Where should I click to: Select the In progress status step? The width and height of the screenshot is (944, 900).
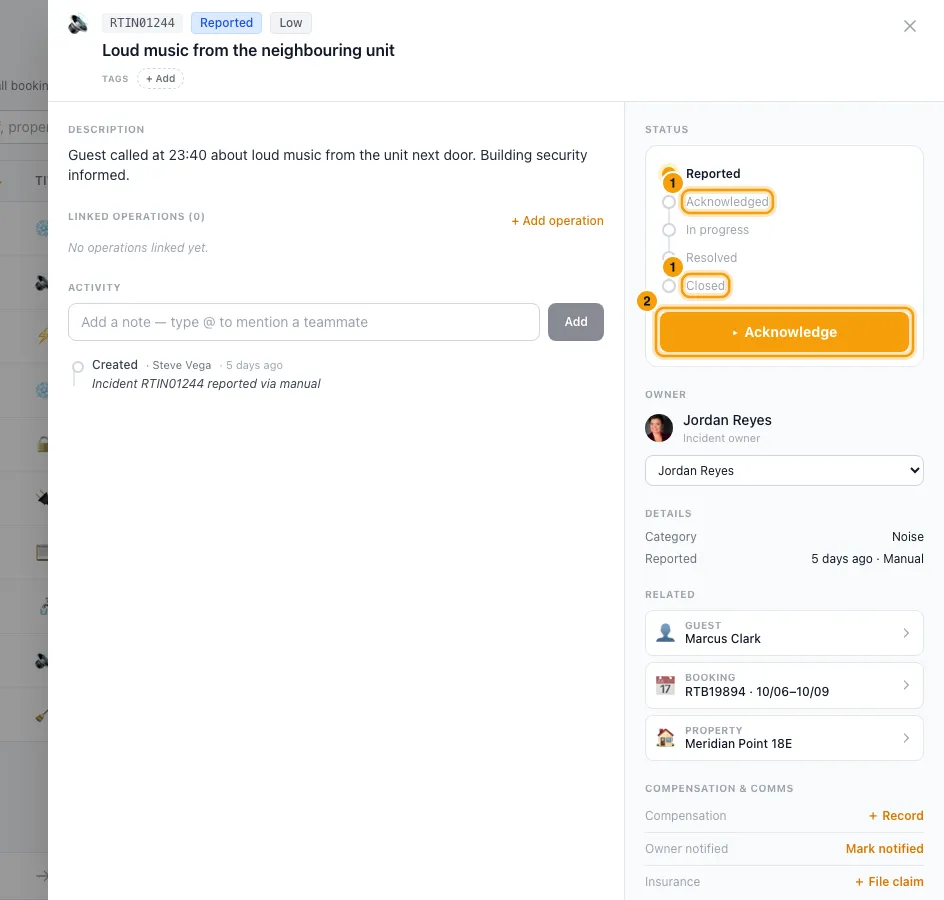point(717,230)
